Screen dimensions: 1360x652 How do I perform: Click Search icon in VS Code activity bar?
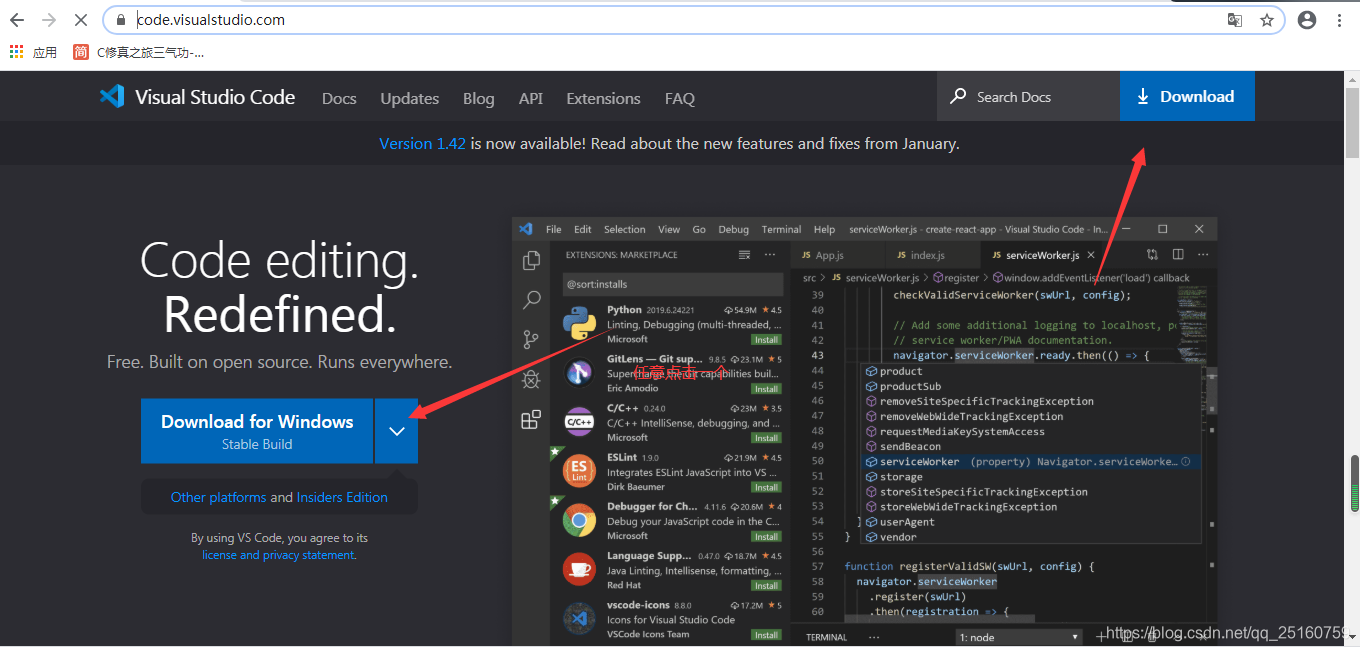click(x=531, y=300)
